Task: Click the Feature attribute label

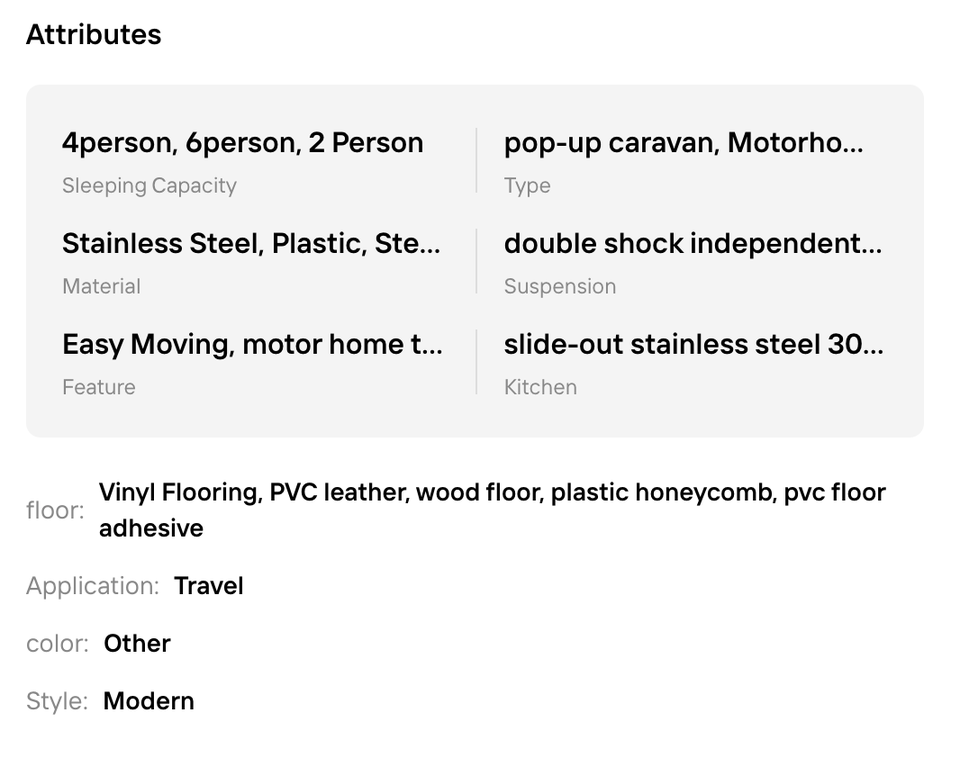Action: (x=98, y=388)
